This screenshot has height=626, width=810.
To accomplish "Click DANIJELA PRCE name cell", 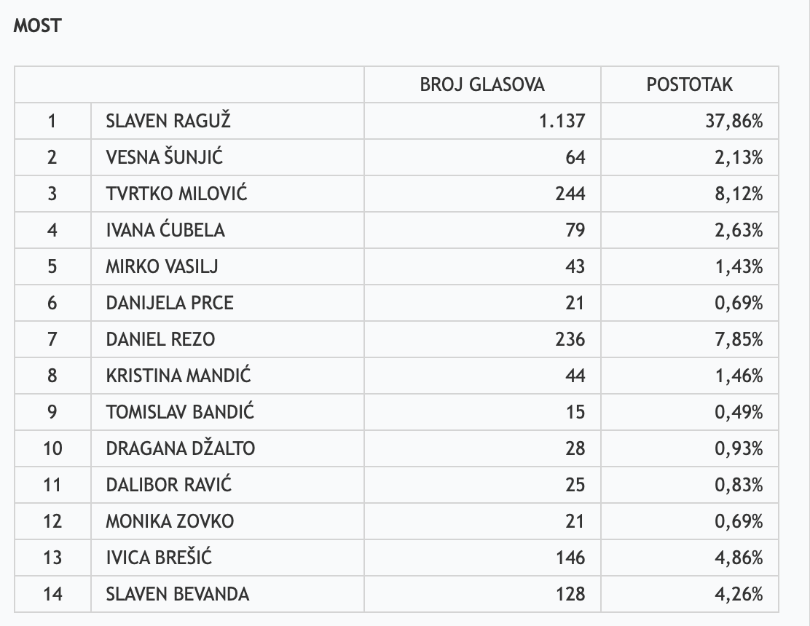I will click(x=170, y=303).
